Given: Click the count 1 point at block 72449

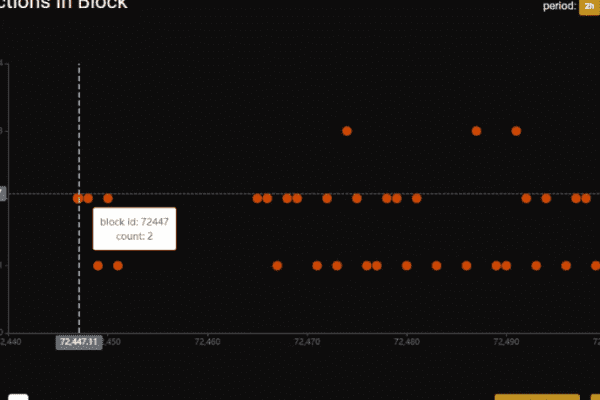Looking at the screenshot, I should 98,266.
